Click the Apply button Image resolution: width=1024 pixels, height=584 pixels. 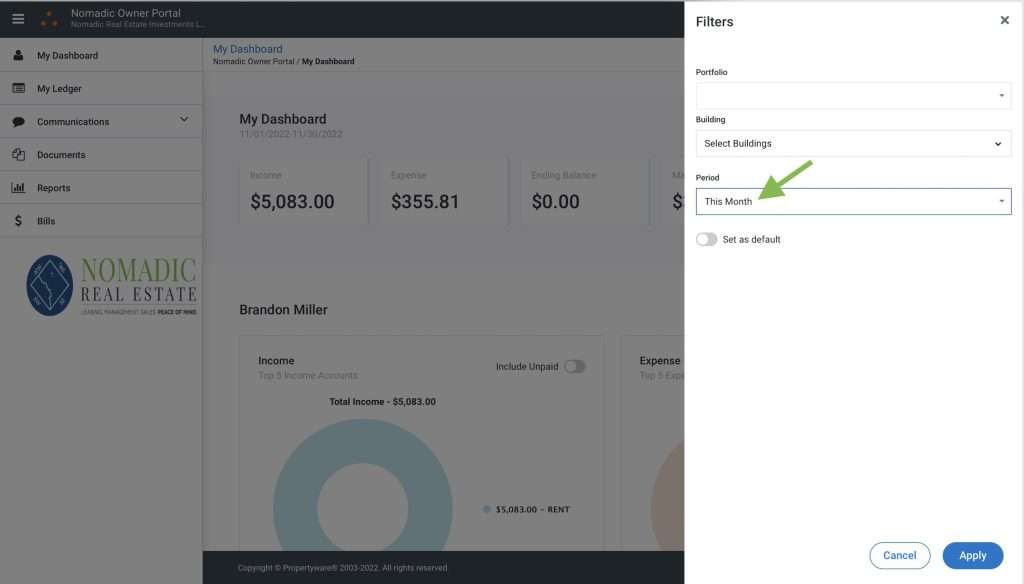(x=972, y=556)
